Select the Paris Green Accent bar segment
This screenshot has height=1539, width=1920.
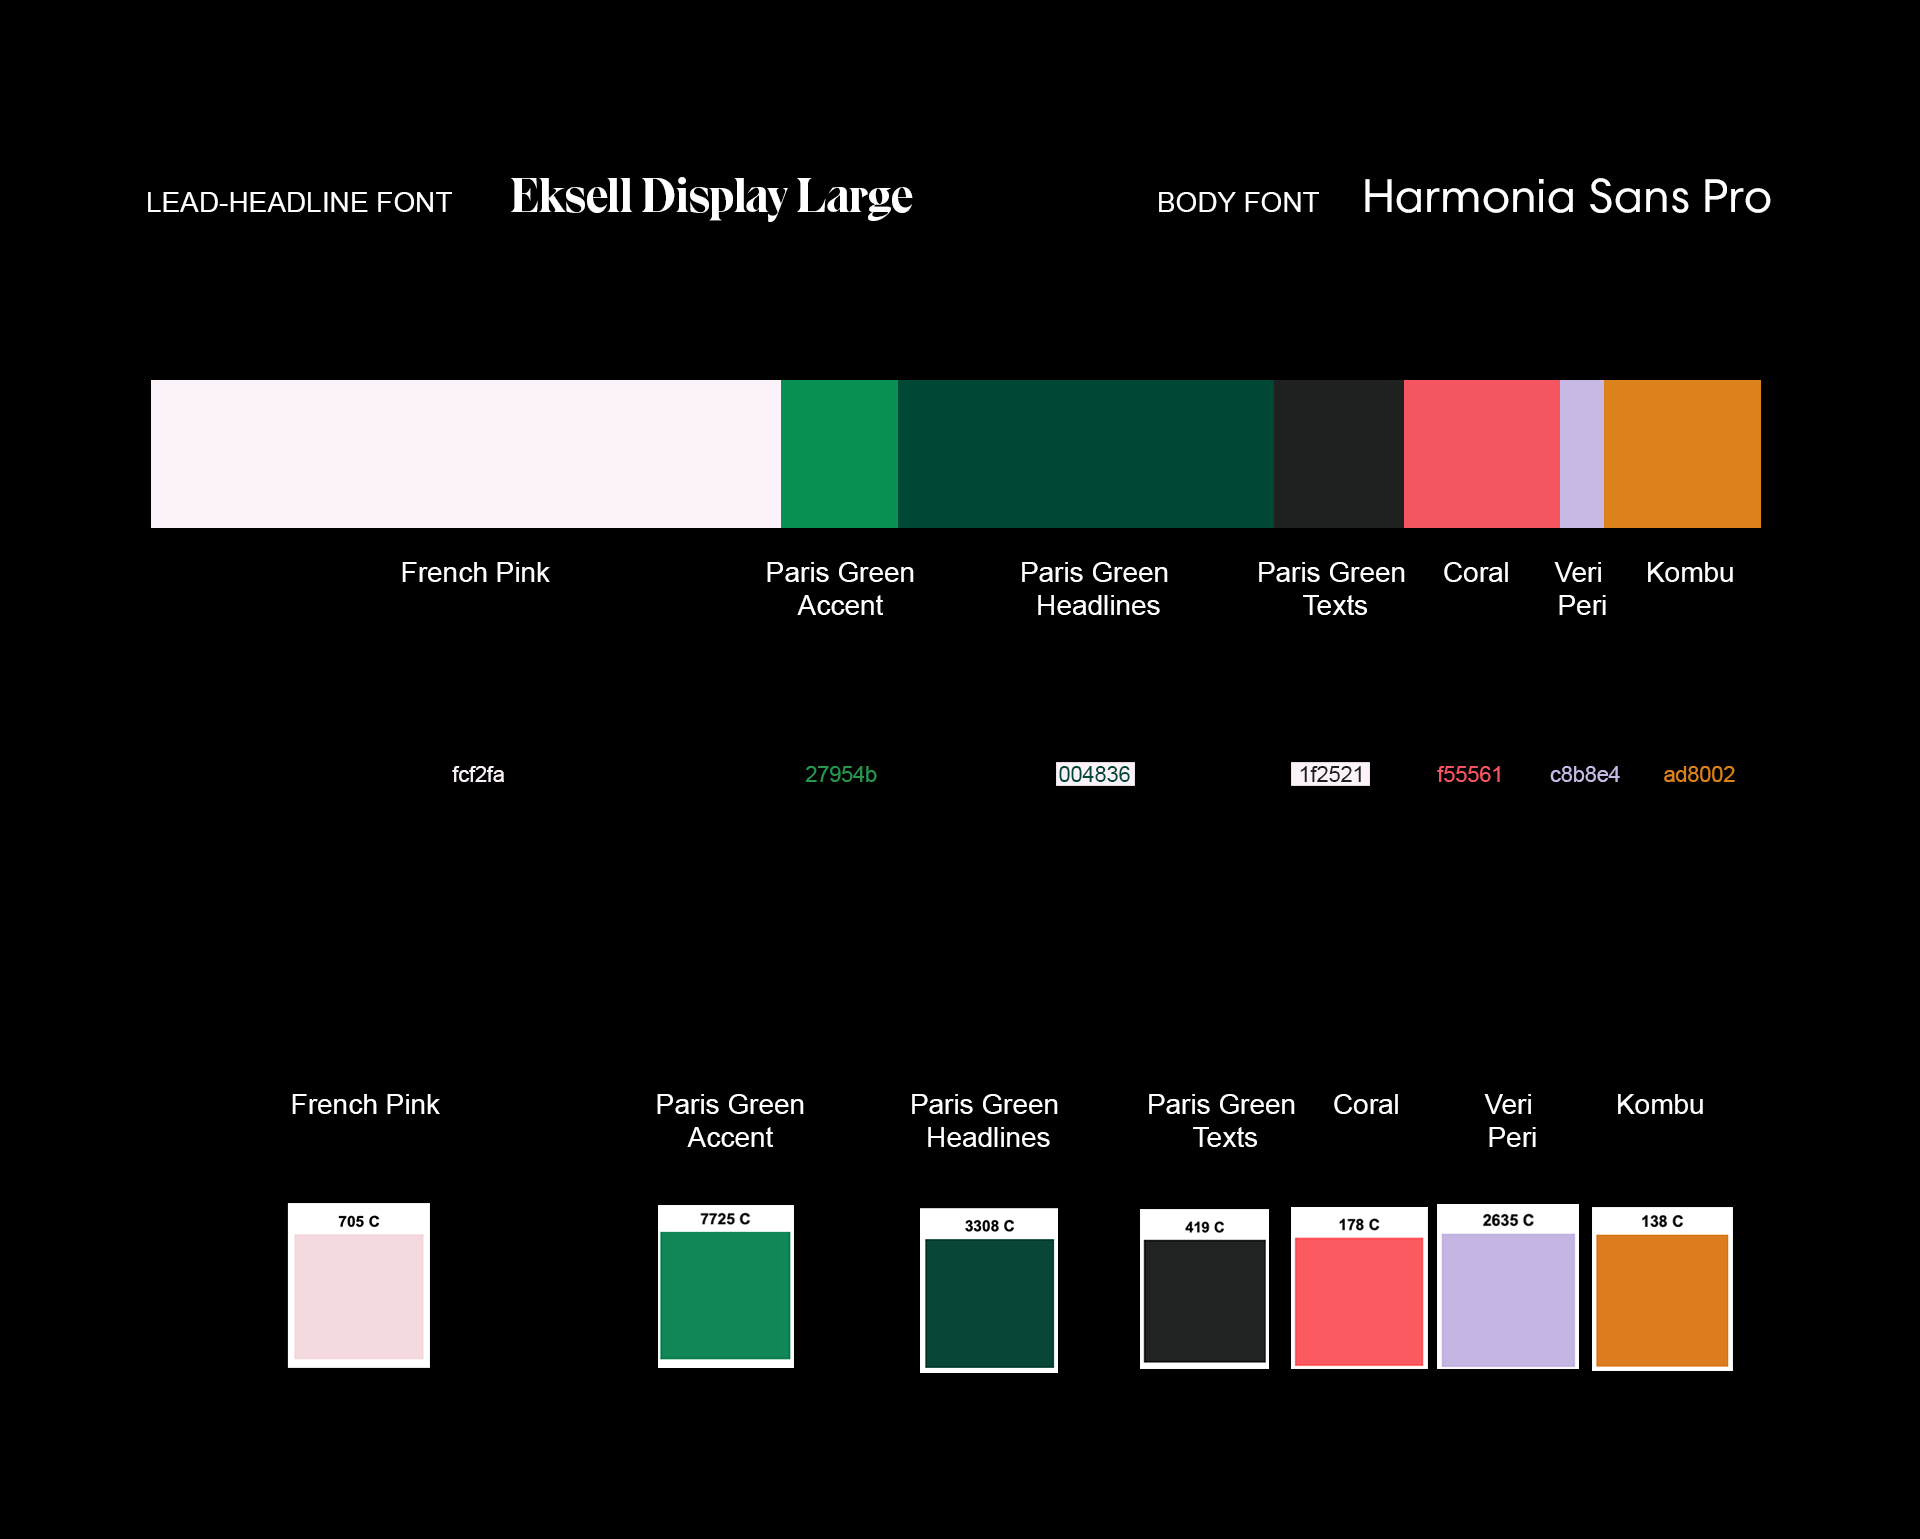coord(839,453)
